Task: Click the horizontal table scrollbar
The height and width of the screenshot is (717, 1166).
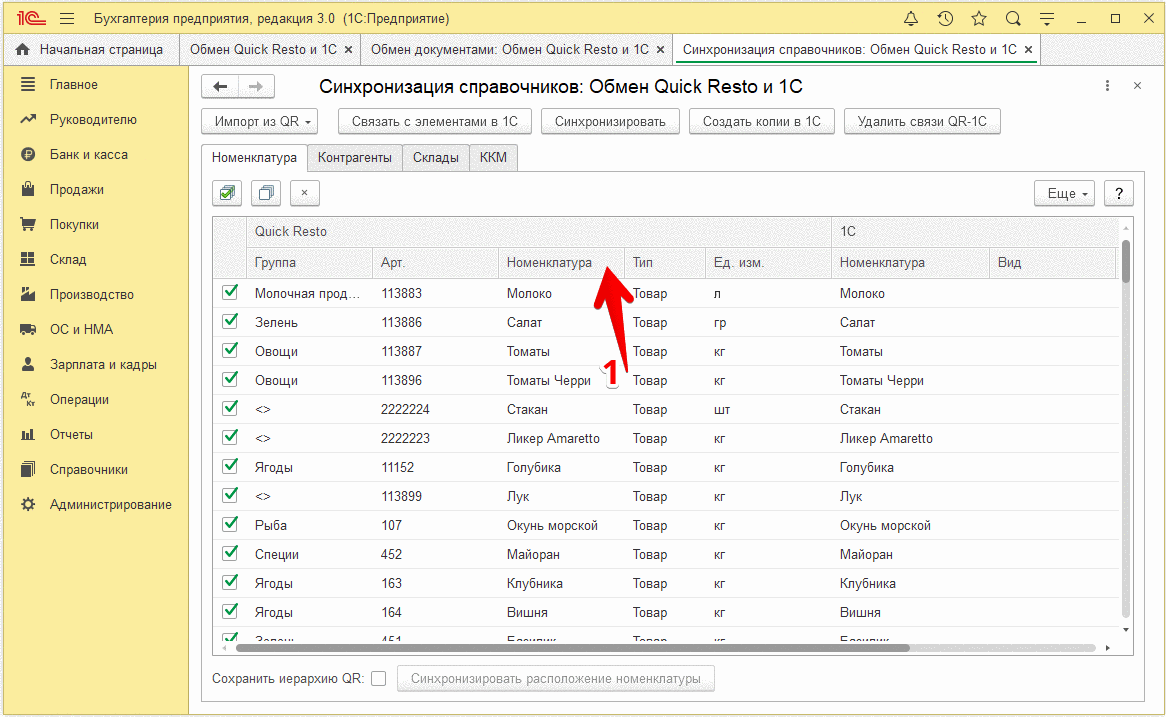Action: (x=573, y=648)
